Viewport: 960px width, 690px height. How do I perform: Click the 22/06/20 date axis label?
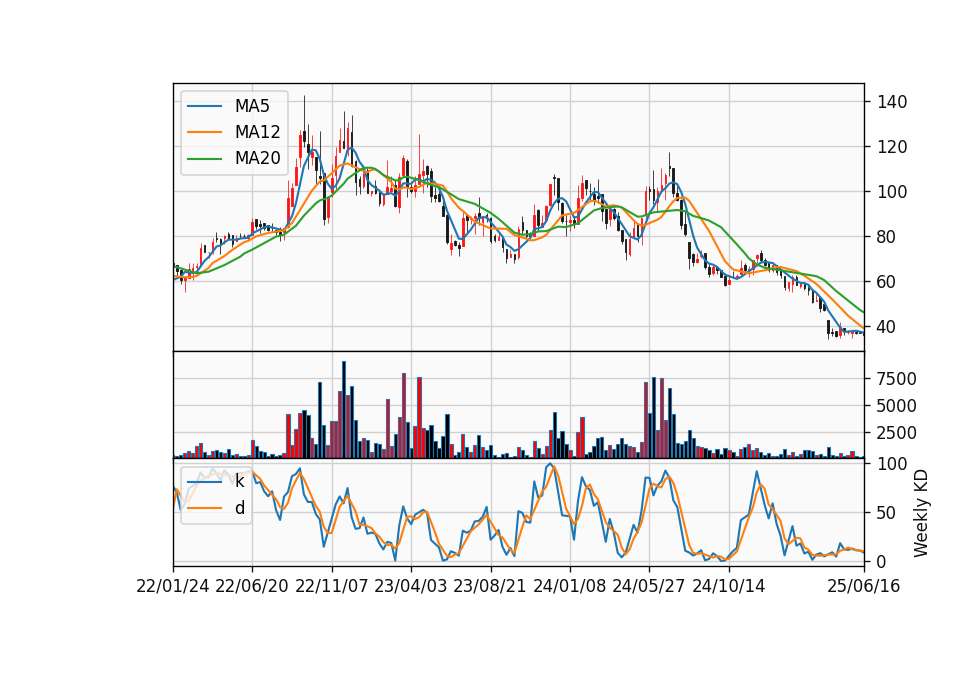(x=252, y=586)
